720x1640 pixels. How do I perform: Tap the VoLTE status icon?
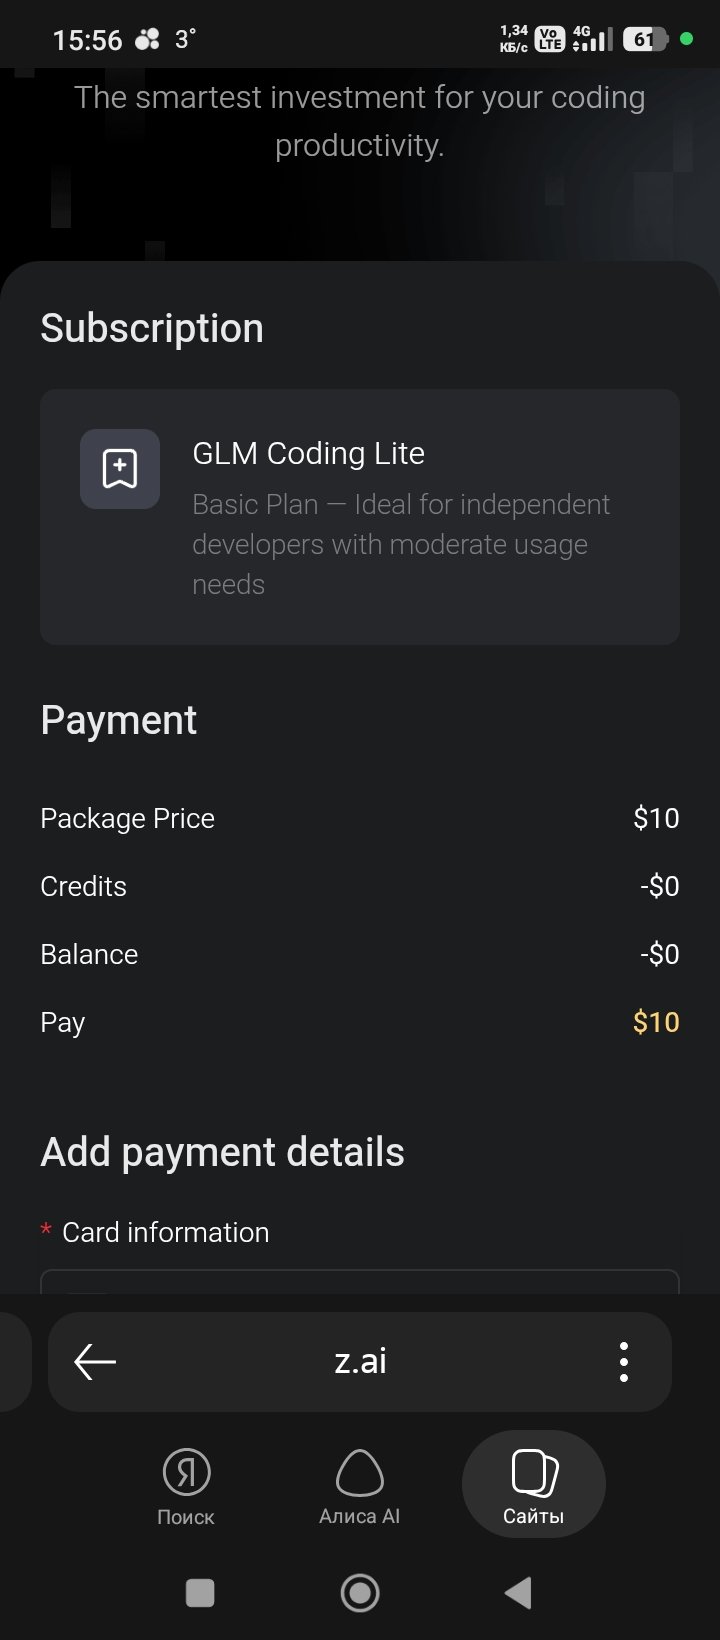coord(549,39)
